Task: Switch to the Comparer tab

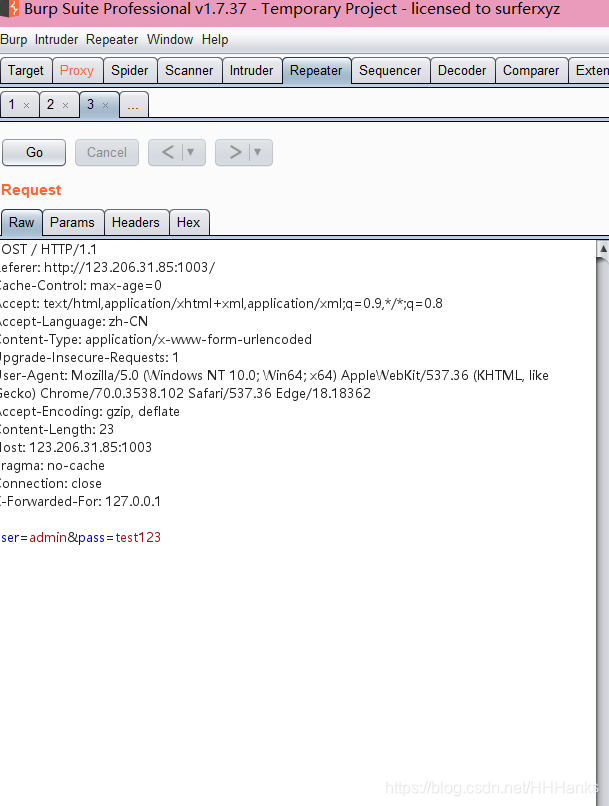Action: point(531,70)
